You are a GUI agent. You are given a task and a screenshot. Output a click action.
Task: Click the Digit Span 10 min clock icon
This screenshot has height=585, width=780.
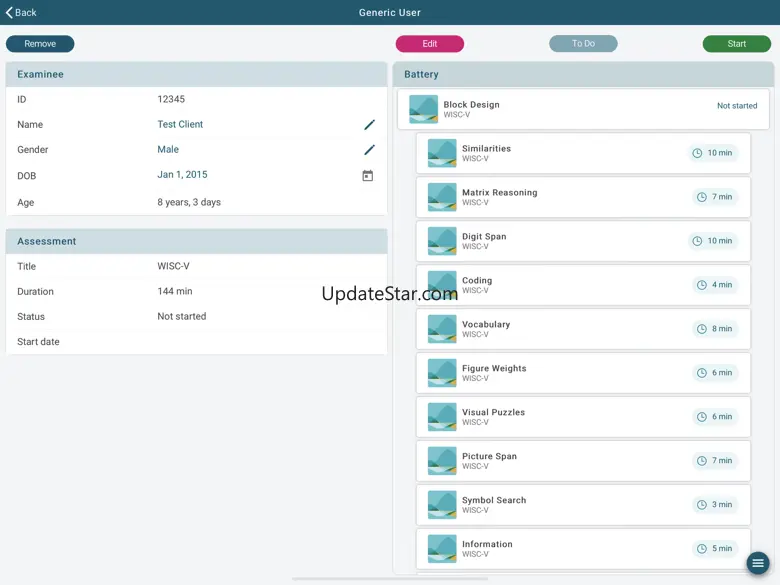(x=697, y=241)
